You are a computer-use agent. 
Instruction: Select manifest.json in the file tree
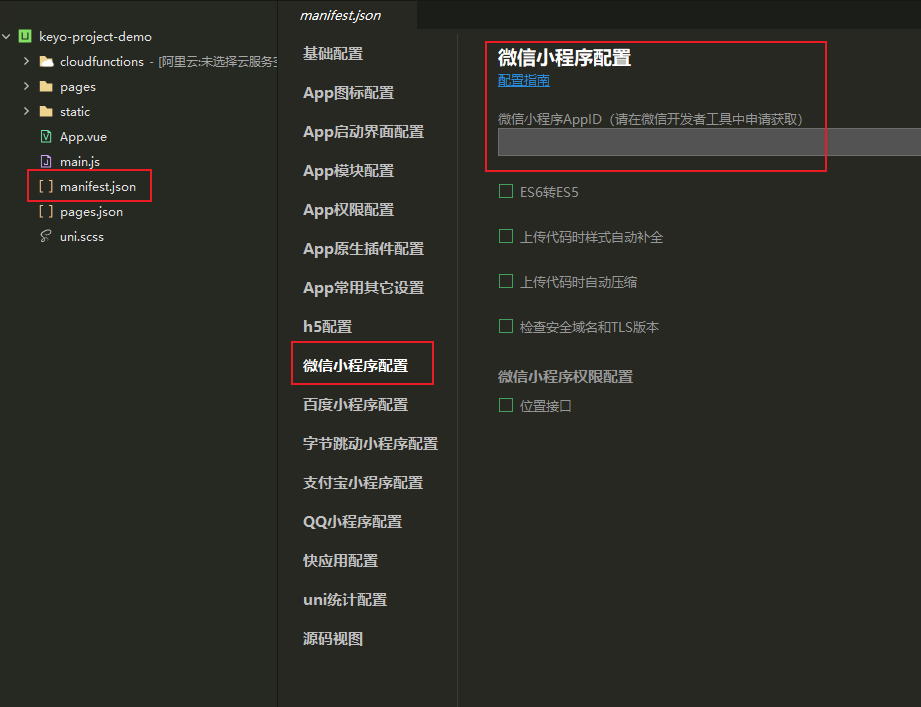click(98, 187)
